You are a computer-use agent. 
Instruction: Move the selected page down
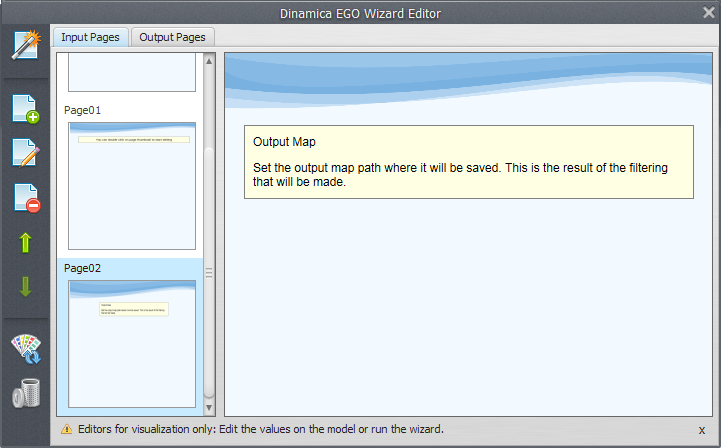point(25,287)
